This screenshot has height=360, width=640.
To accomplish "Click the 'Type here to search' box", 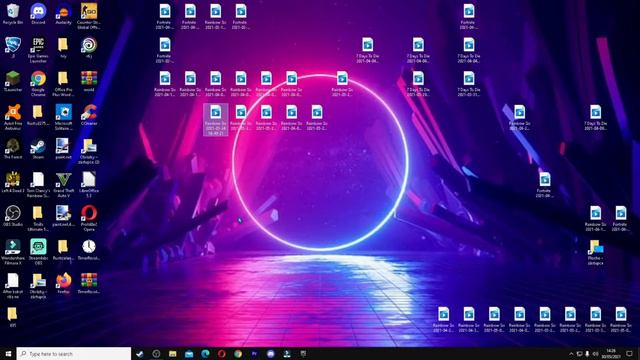I will point(74,353).
